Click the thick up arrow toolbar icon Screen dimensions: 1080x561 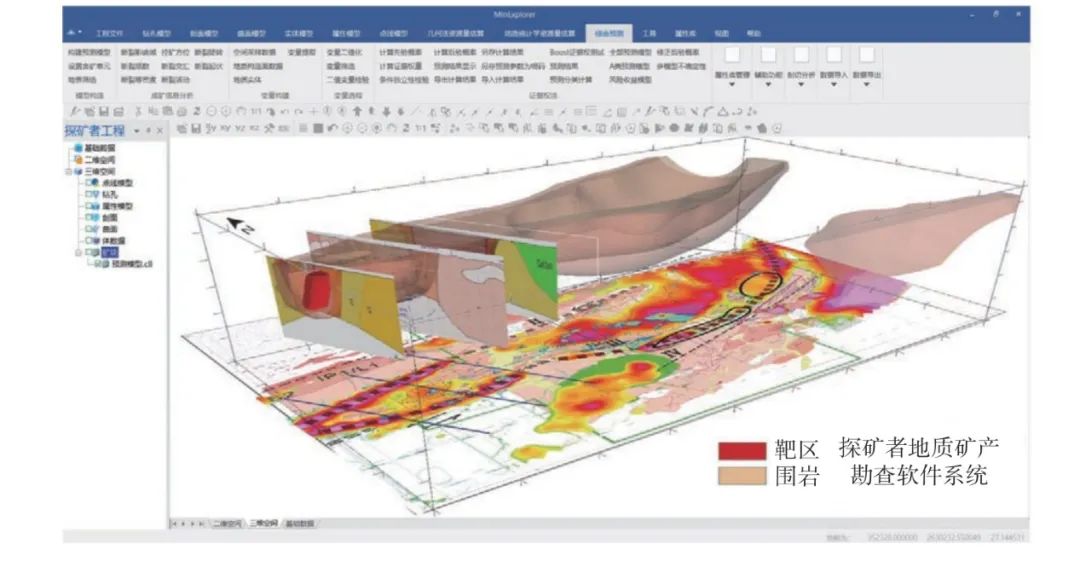tap(357, 111)
